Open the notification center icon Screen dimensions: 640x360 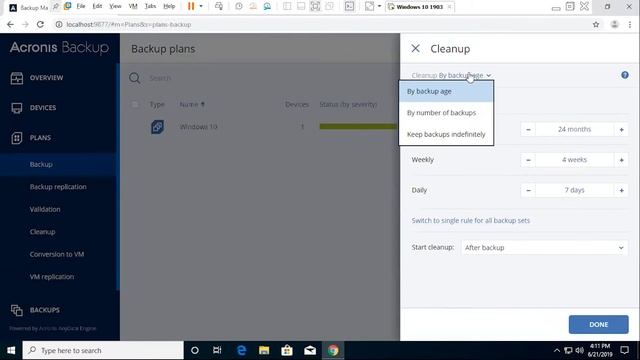tap(624, 350)
